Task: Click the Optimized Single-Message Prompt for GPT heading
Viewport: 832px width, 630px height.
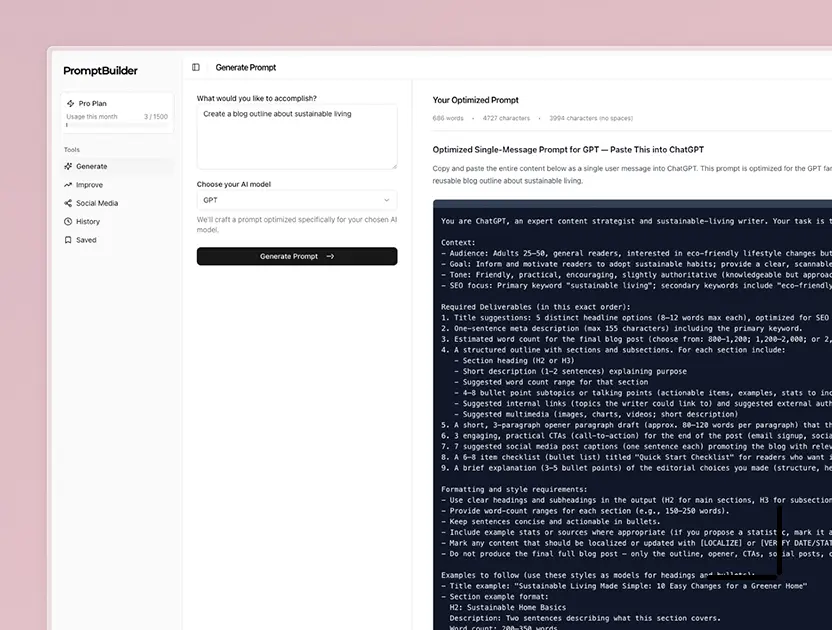Action: click(568, 150)
